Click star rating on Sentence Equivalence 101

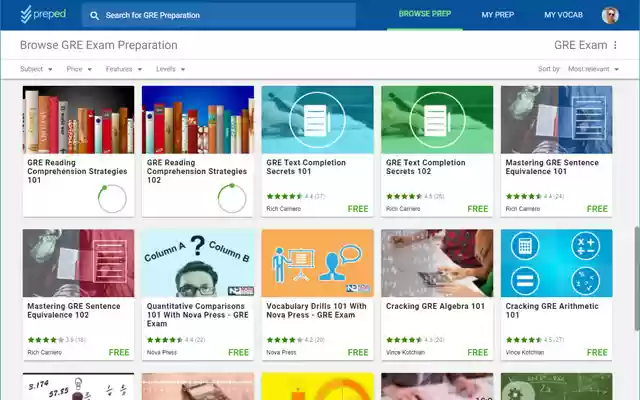pos(524,196)
